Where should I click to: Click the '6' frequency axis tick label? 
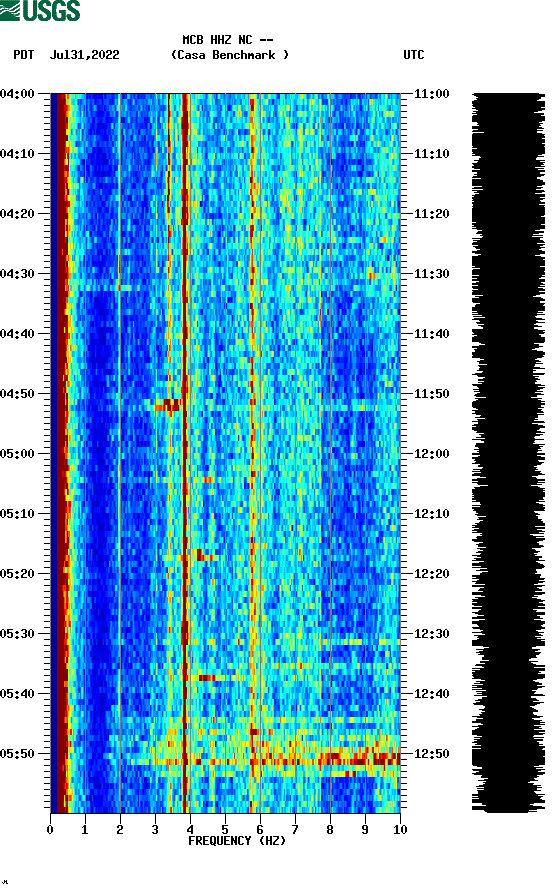point(260,830)
